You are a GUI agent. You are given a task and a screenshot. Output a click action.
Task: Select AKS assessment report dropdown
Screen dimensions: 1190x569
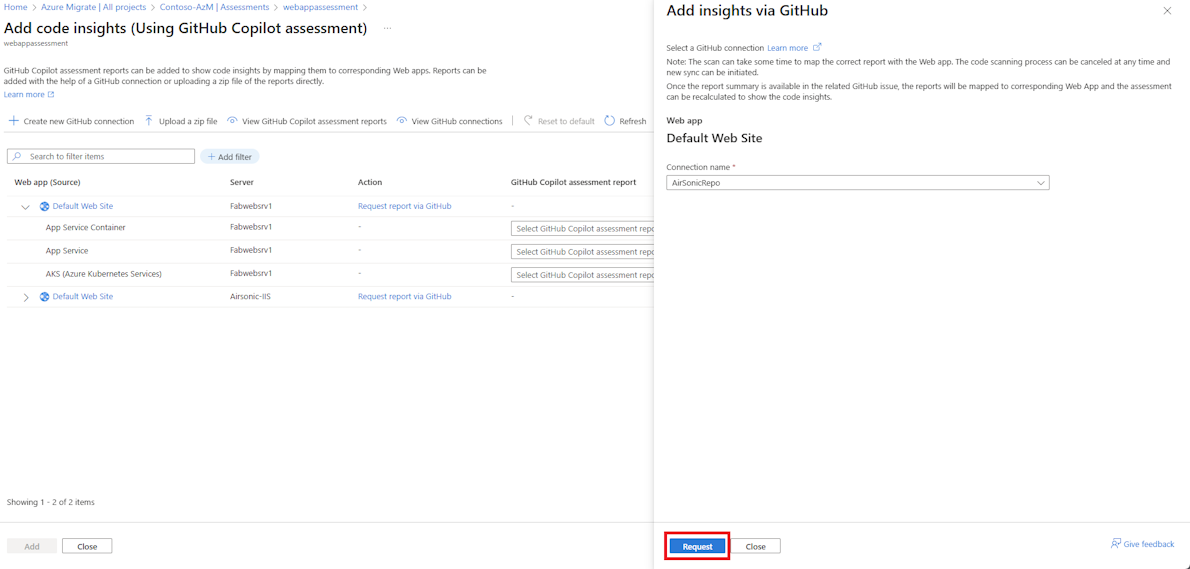click(x=583, y=275)
